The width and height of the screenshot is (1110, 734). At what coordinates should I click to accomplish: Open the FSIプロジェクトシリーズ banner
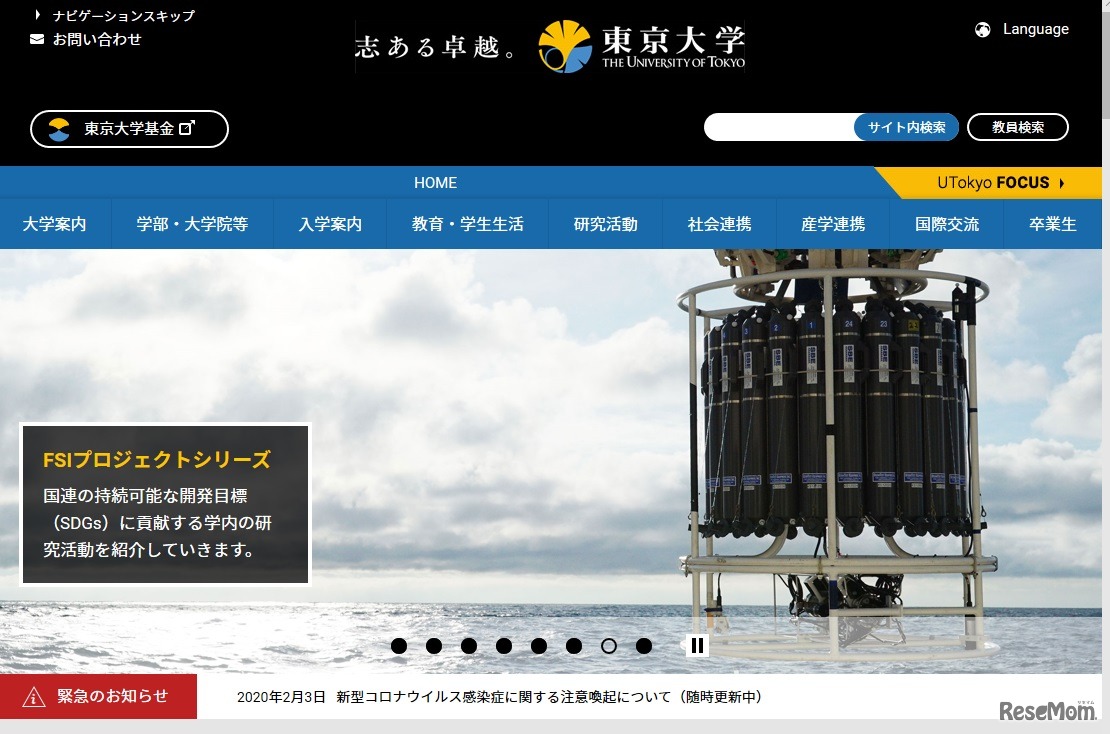[x=166, y=505]
